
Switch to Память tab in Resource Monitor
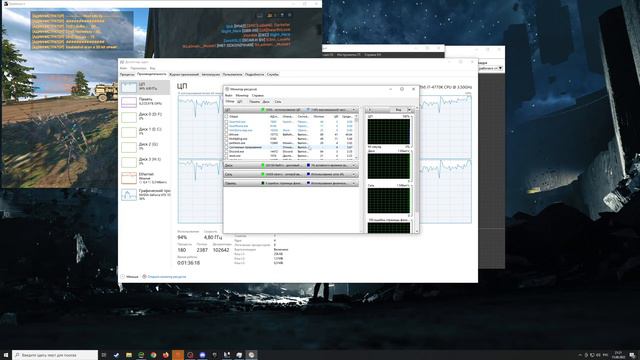(x=254, y=101)
